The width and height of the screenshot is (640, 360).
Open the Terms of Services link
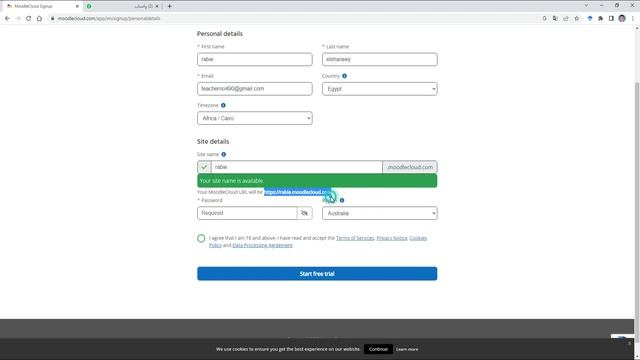pos(355,238)
